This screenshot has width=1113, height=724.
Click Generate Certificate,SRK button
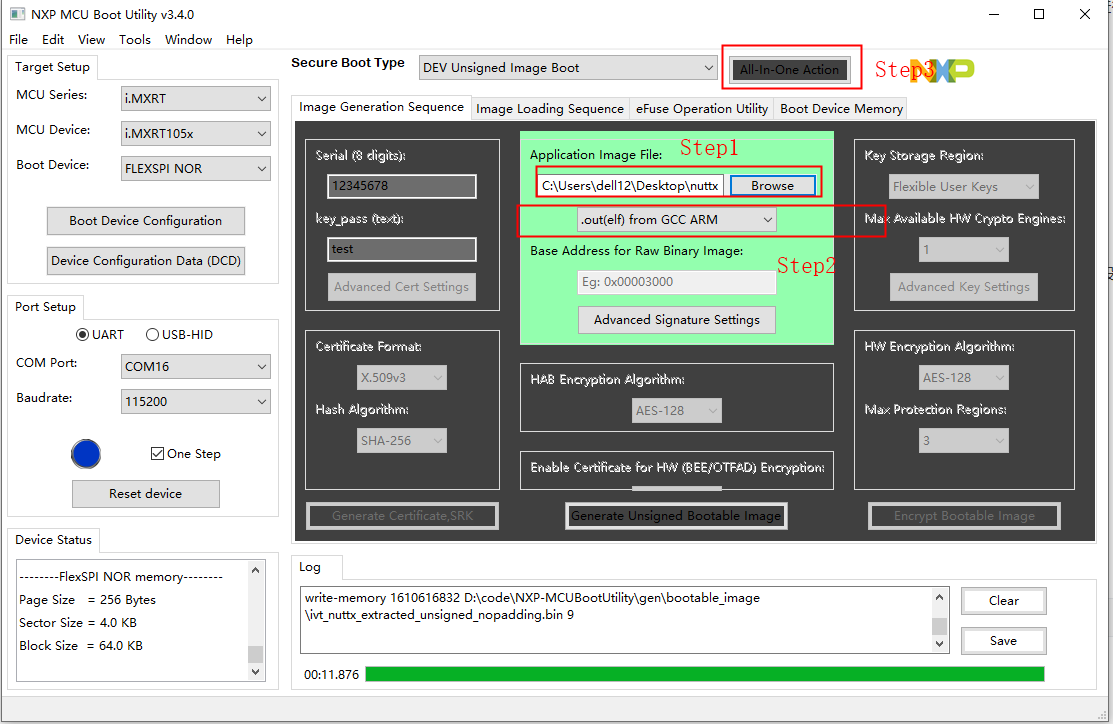click(x=402, y=516)
